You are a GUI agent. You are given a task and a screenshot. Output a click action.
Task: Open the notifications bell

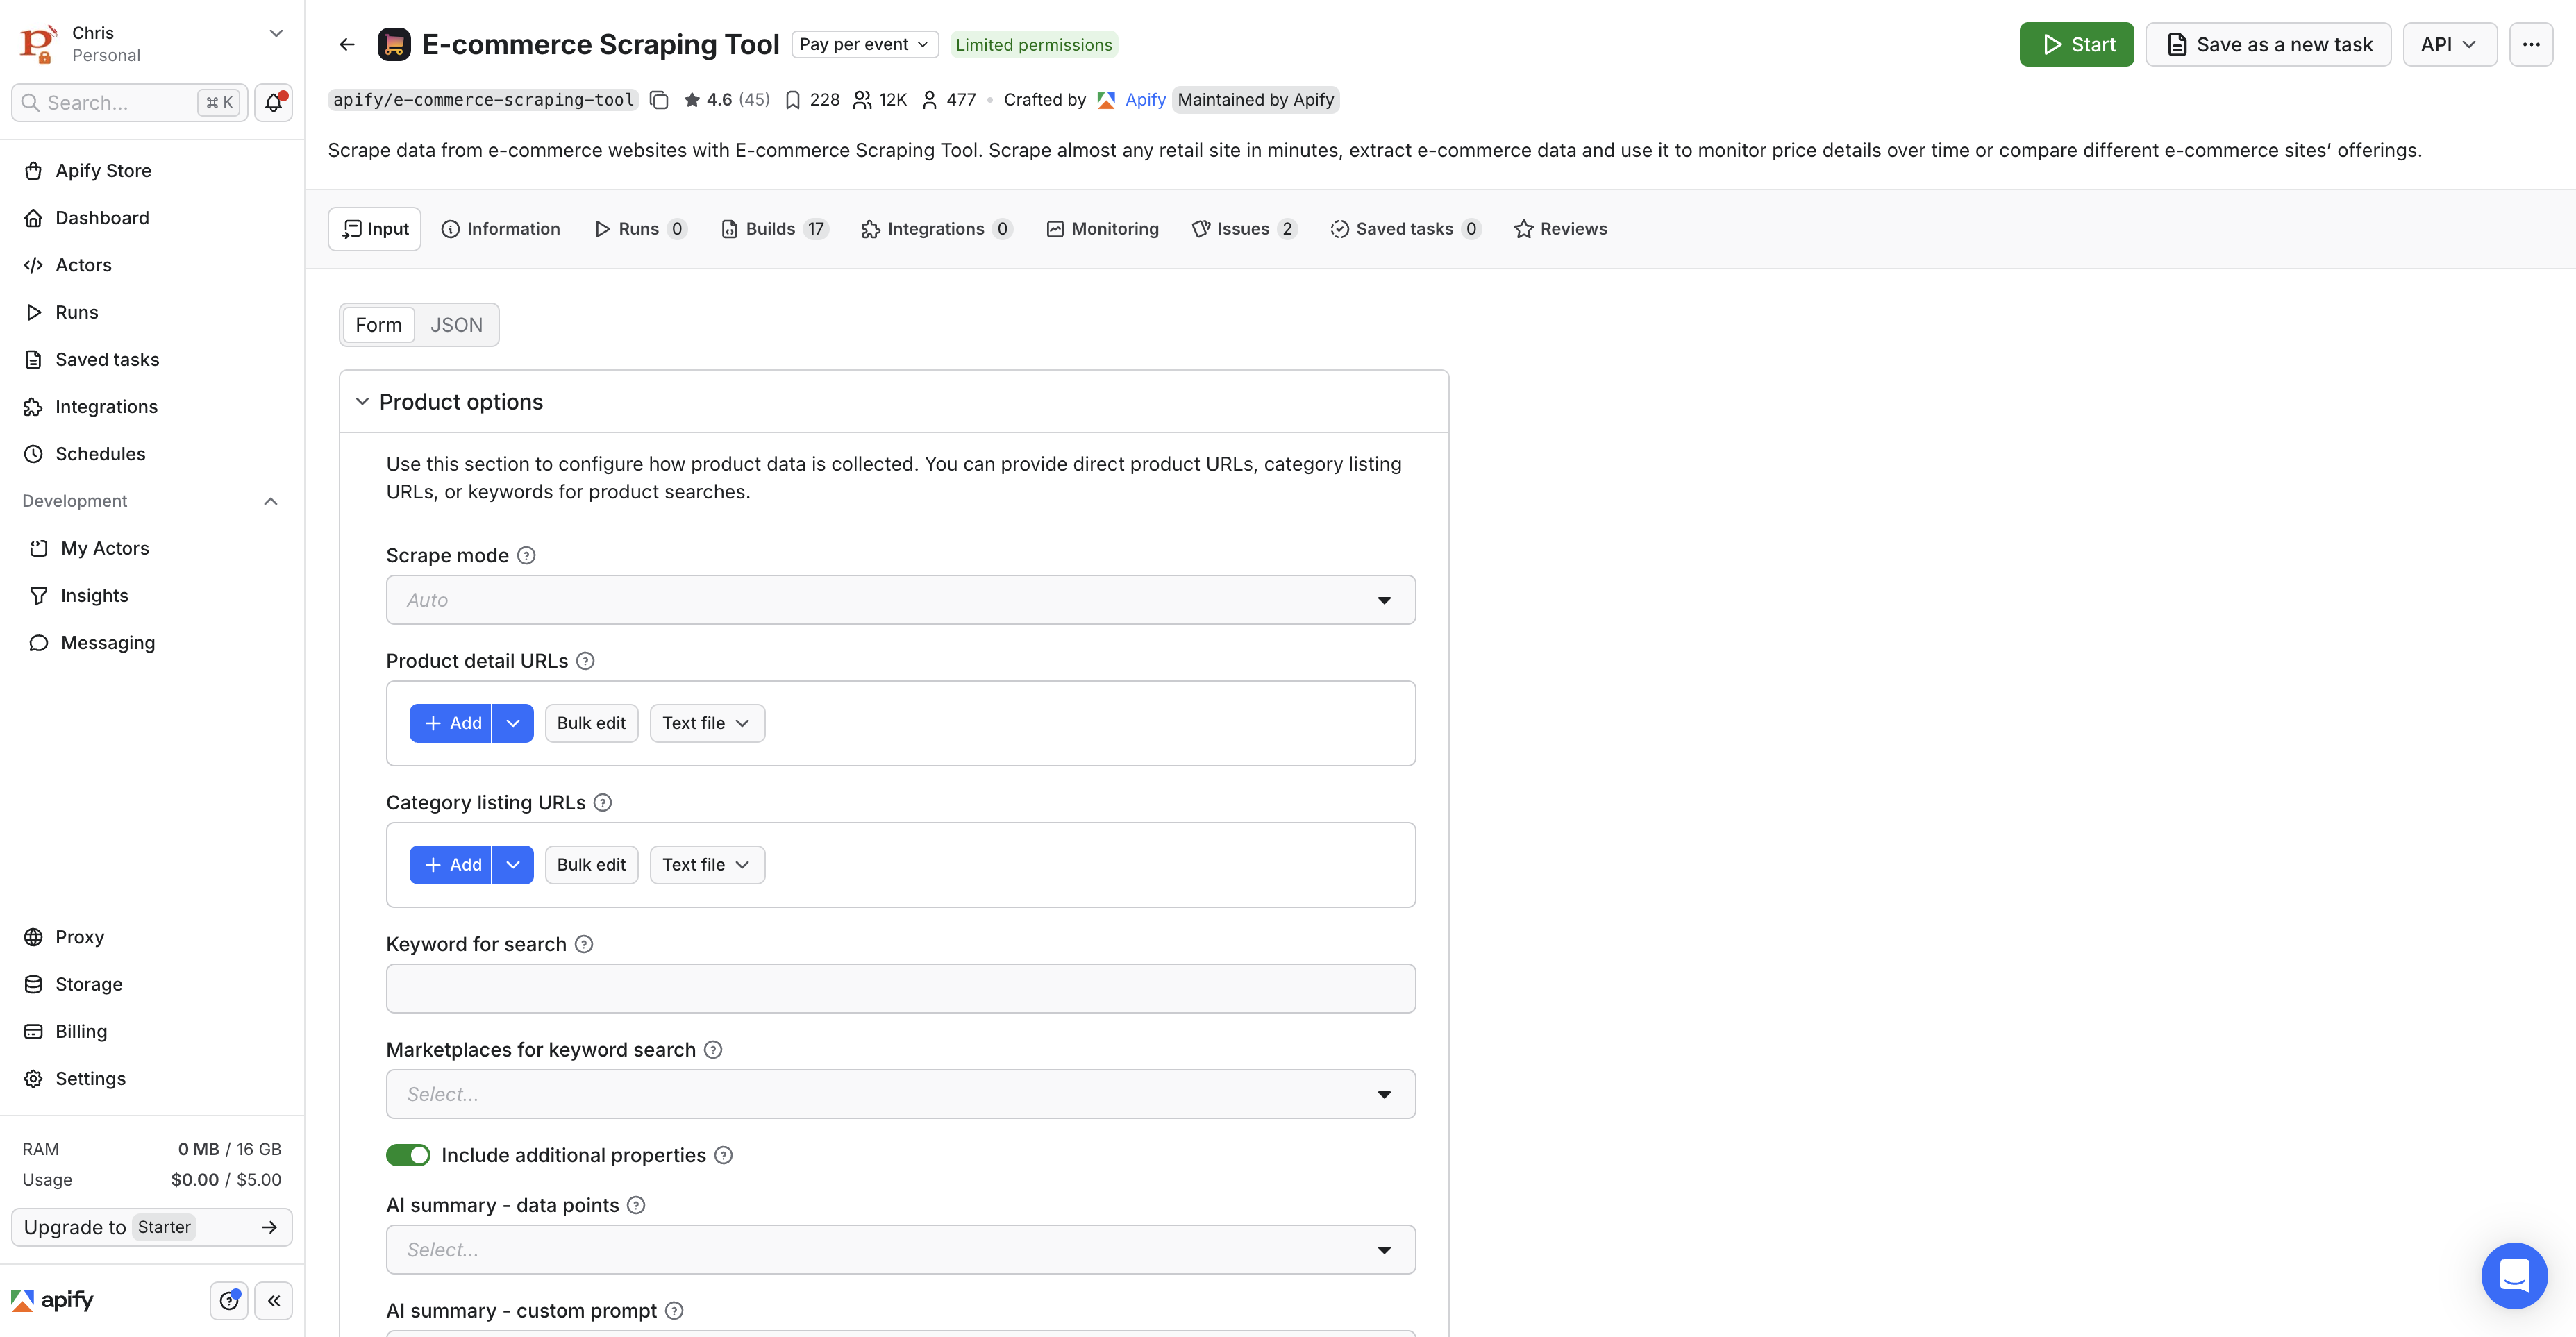[273, 103]
